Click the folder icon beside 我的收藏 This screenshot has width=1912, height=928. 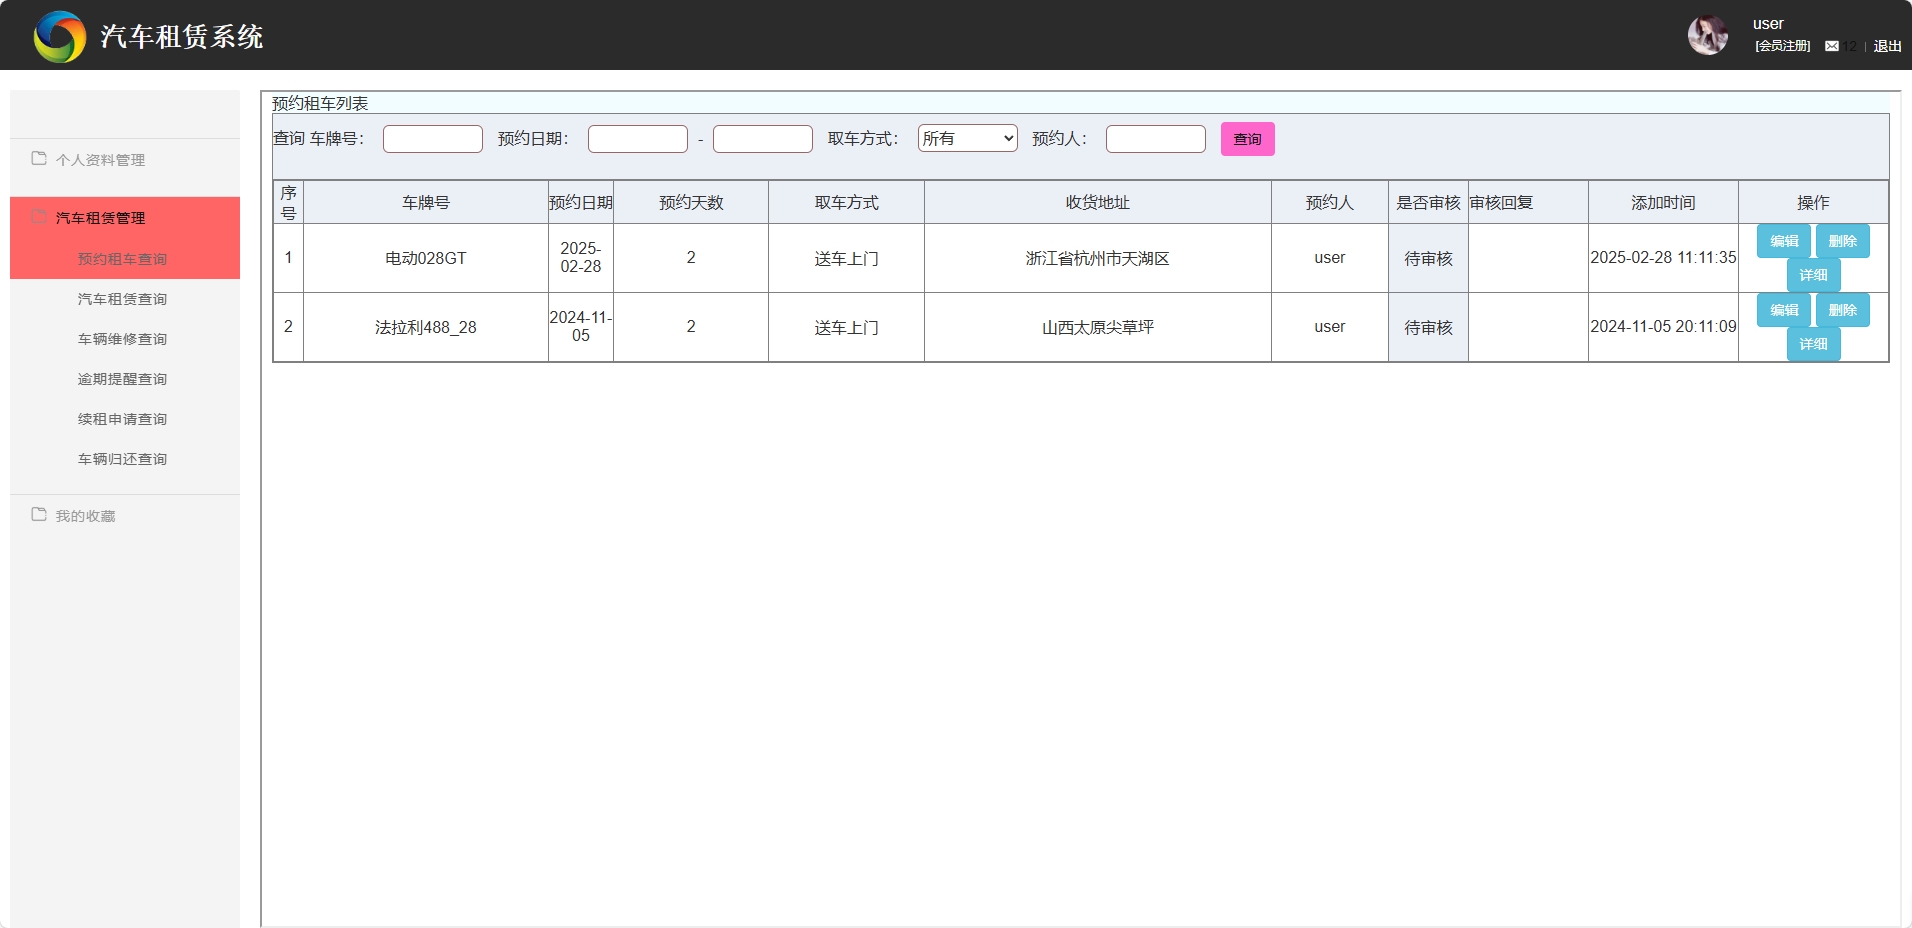39,515
